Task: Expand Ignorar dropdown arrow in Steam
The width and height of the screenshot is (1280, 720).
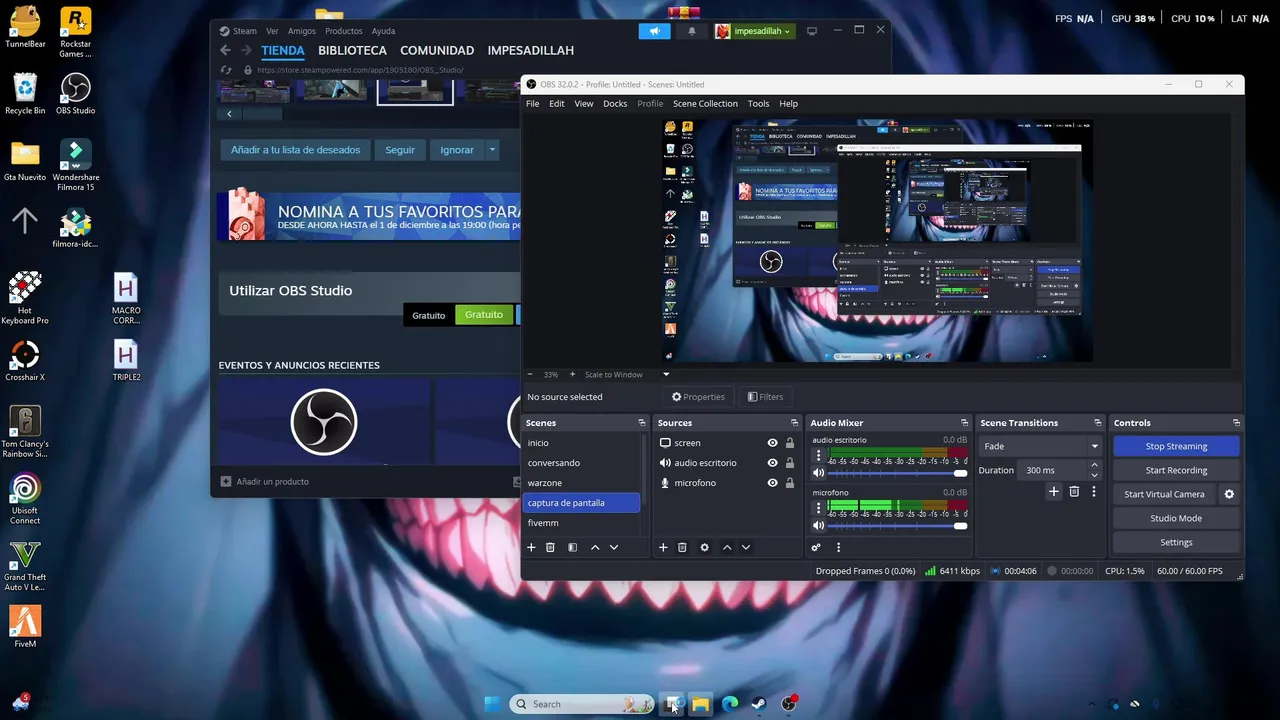Action: pyautogui.click(x=492, y=150)
